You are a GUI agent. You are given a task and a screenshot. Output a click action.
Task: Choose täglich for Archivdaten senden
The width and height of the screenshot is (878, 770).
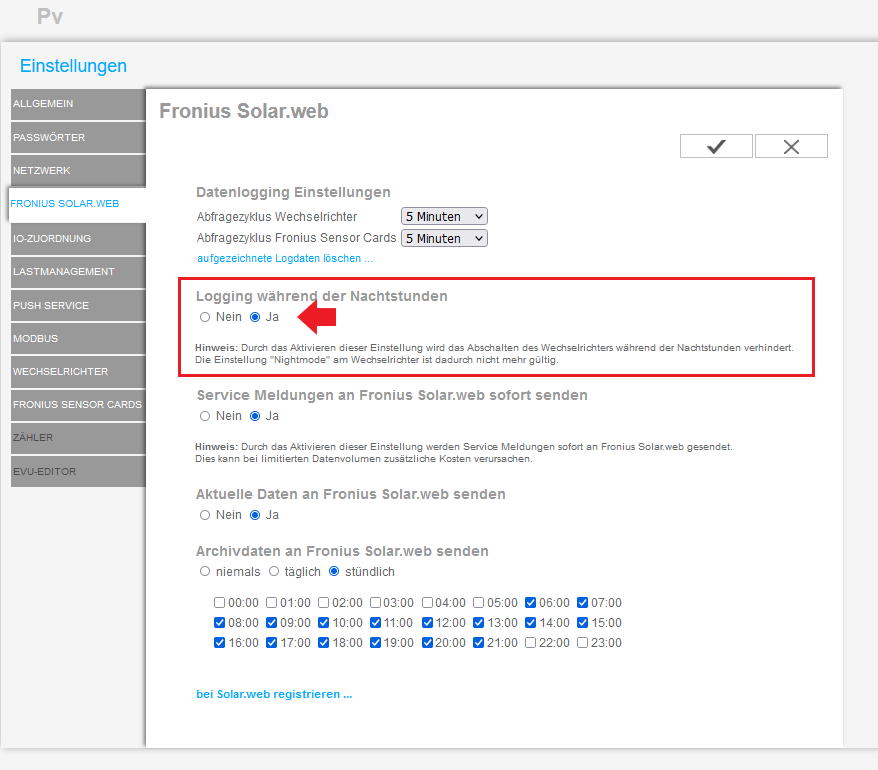click(274, 572)
